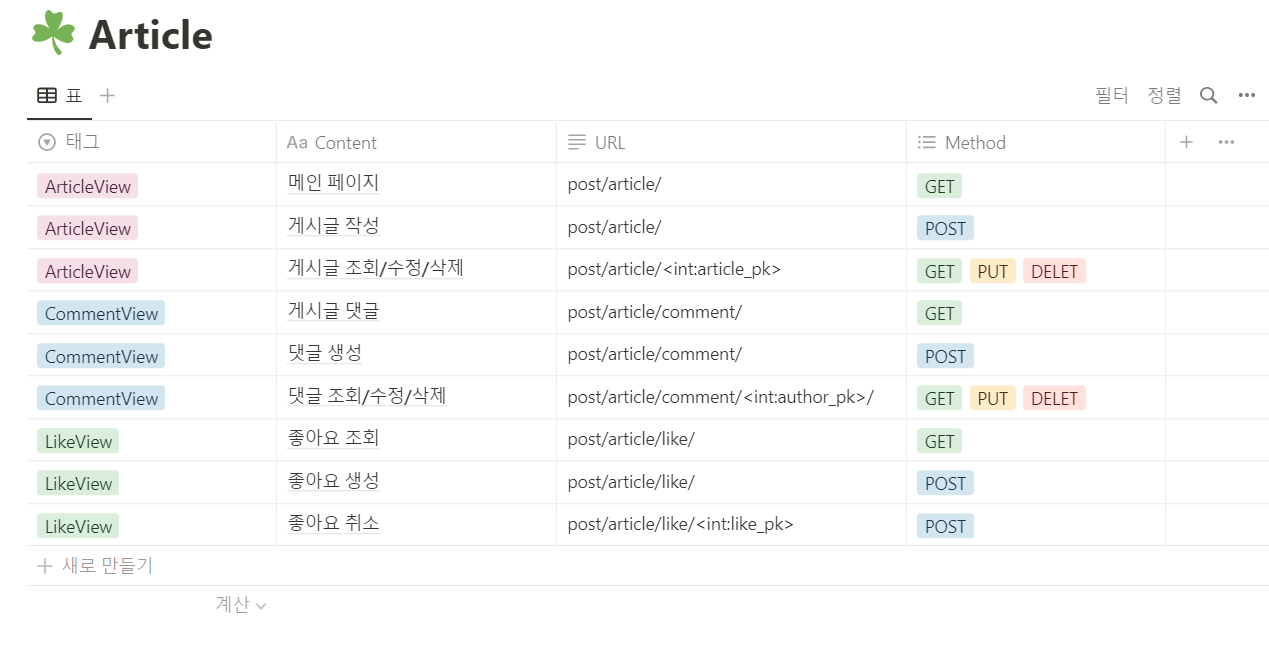
Task: Click the multi-select icon on Method column
Action: pos(926,141)
